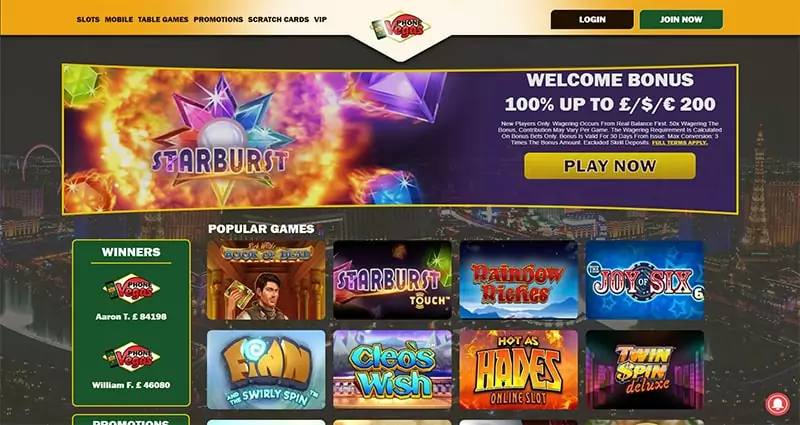Launch the Book of Dead game

pos(266,280)
